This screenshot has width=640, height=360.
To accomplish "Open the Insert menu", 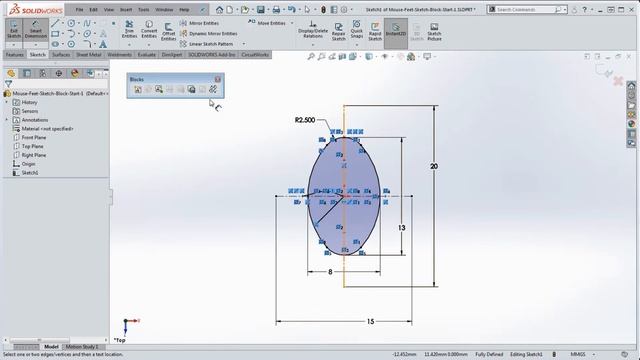I will pos(126,9).
